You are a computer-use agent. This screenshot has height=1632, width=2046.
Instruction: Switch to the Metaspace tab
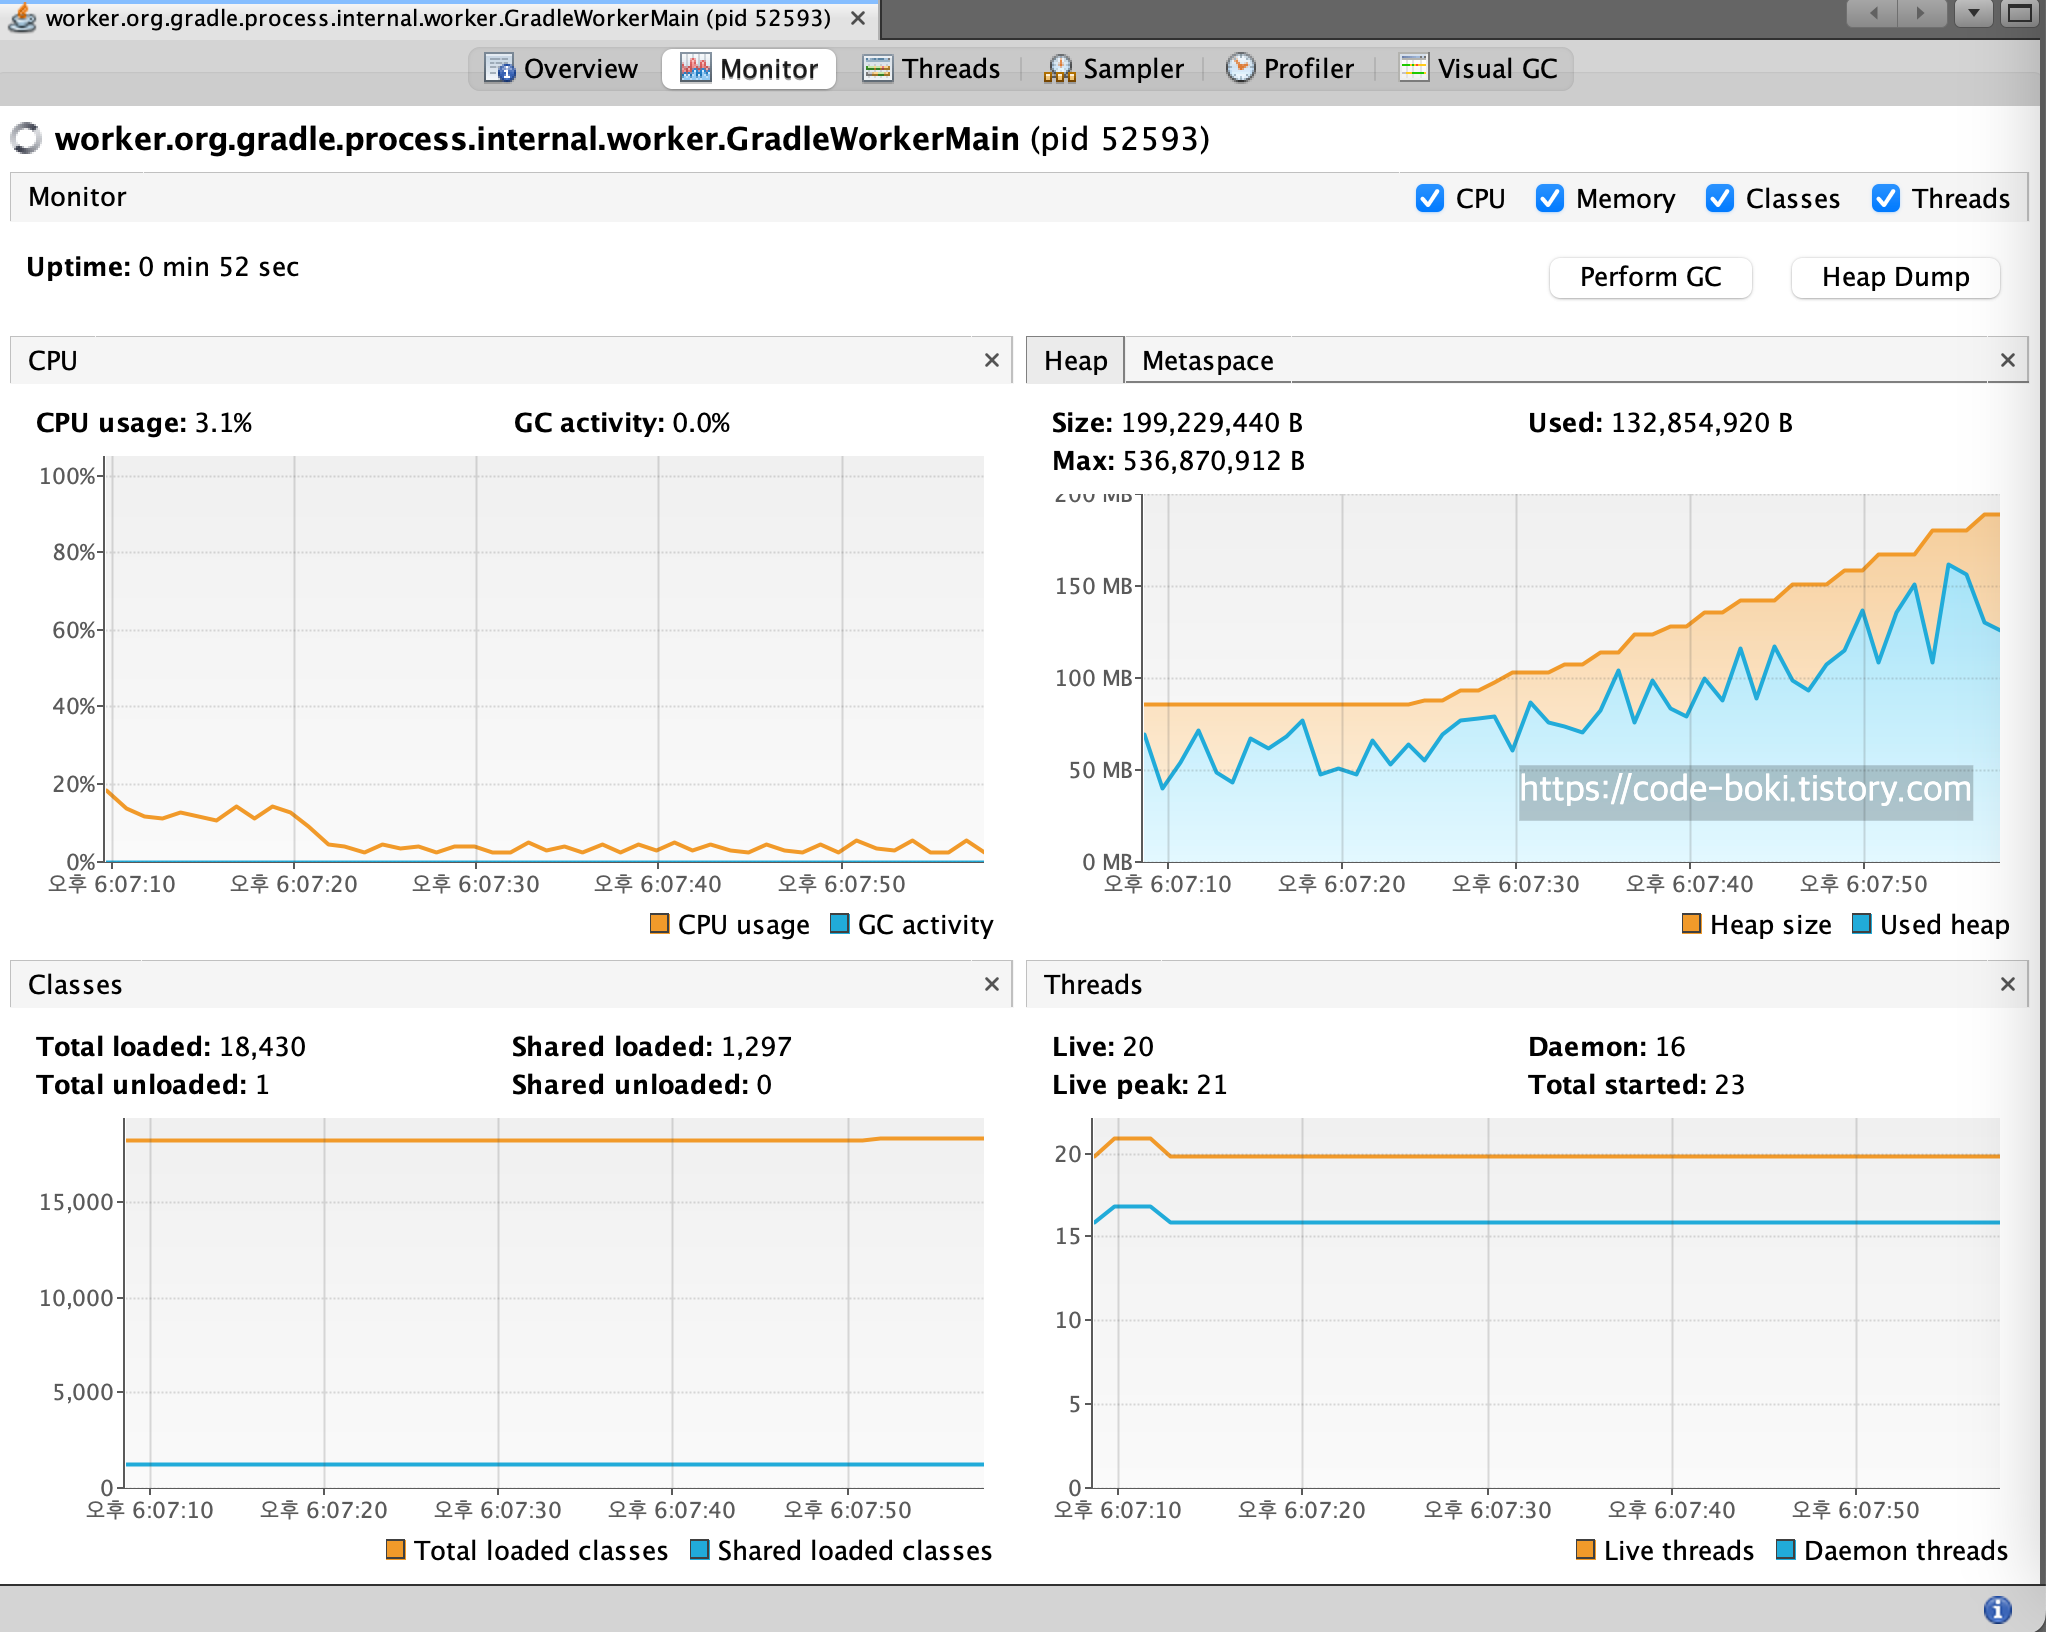(x=1207, y=360)
